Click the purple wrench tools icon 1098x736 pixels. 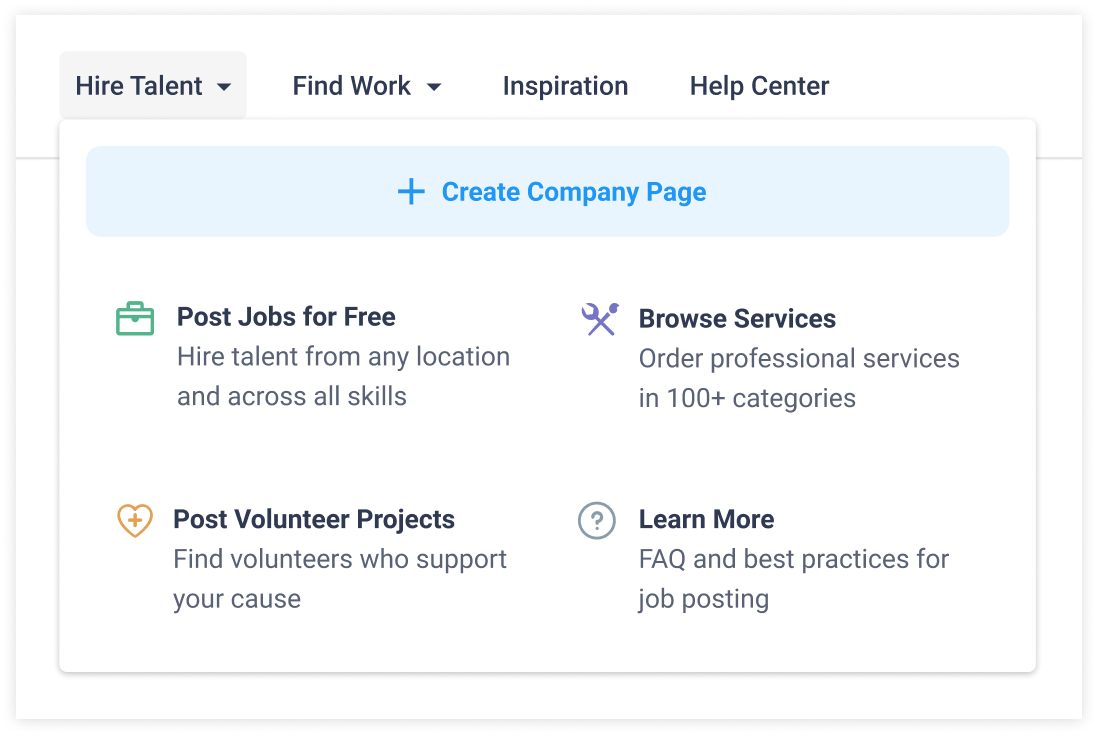600,319
